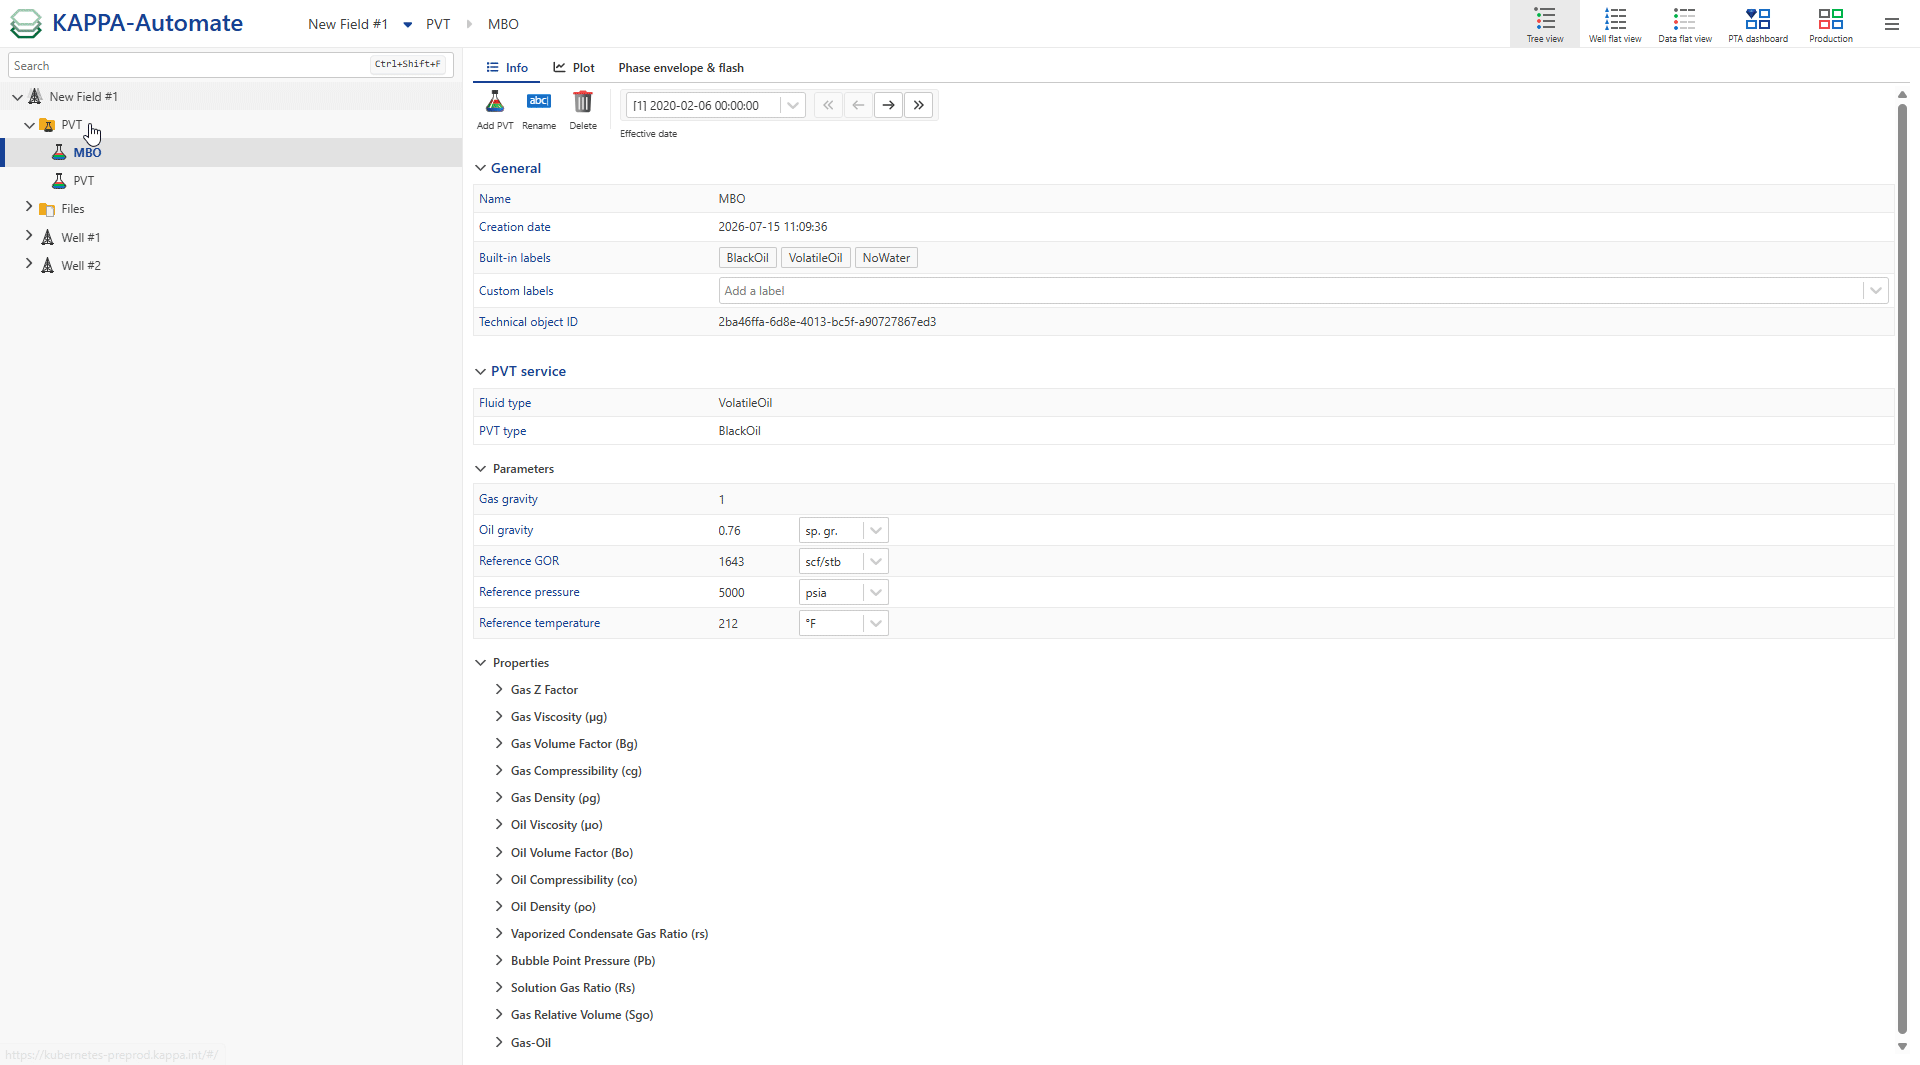Click the vertical scrollbar down arrow

pyautogui.click(x=1902, y=1046)
